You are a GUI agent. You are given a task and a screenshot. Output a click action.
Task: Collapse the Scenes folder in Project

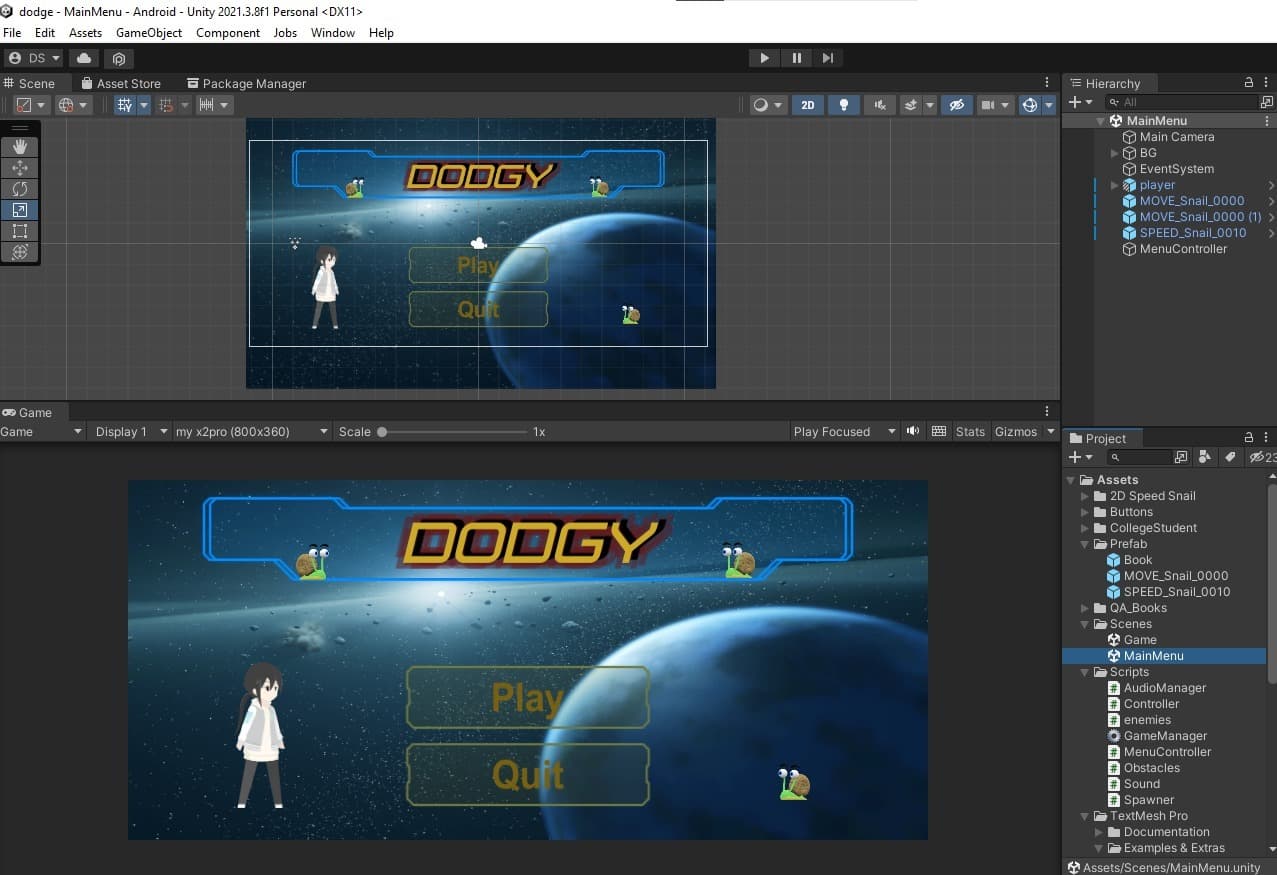1085,624
